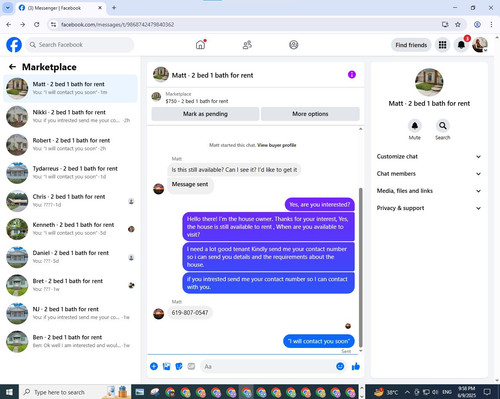Open Daniel - 2 bed 1 bath conversation

[70, 257]
